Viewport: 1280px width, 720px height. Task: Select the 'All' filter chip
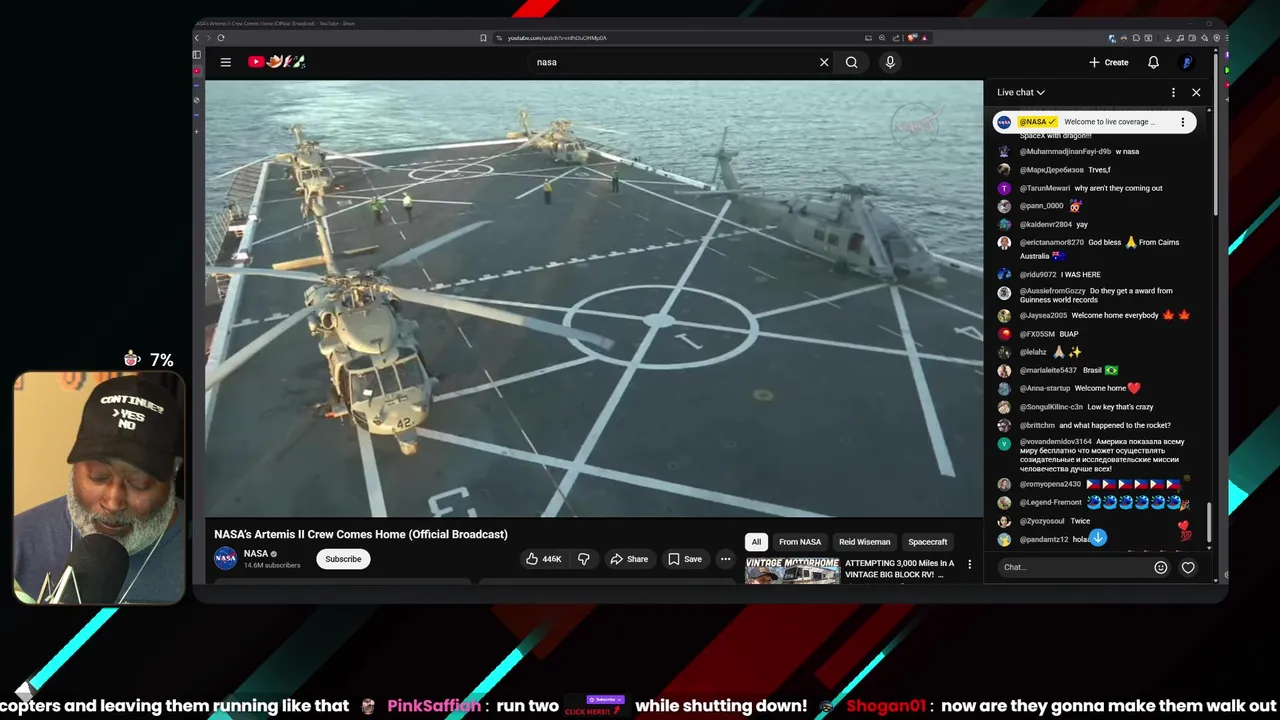[x=756, y=542]
